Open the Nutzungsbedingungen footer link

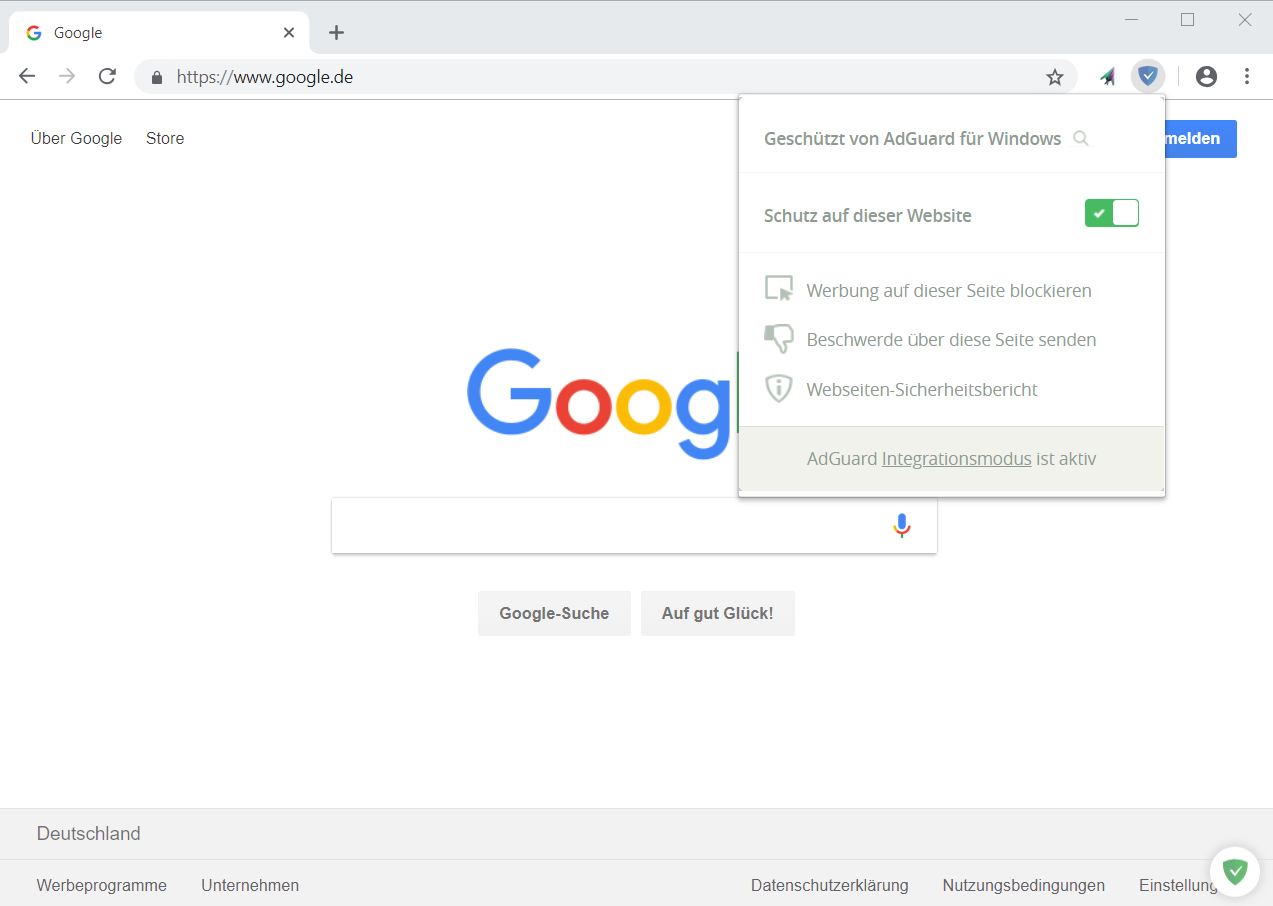(1024, 885)
